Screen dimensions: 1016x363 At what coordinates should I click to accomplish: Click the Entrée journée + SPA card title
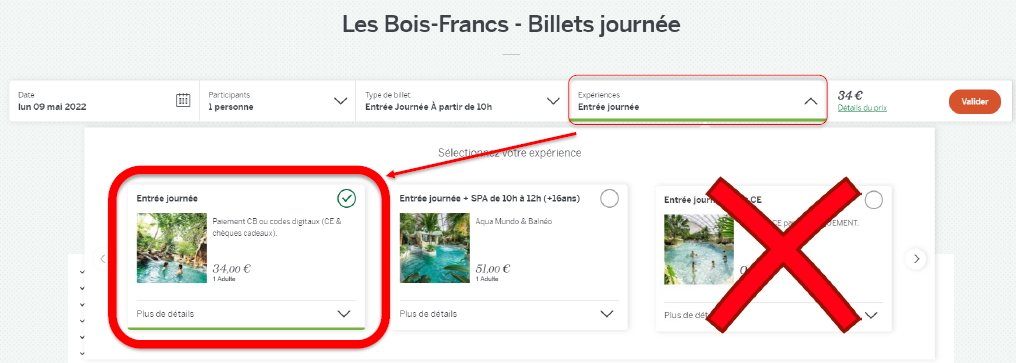[x=490, y=198]
